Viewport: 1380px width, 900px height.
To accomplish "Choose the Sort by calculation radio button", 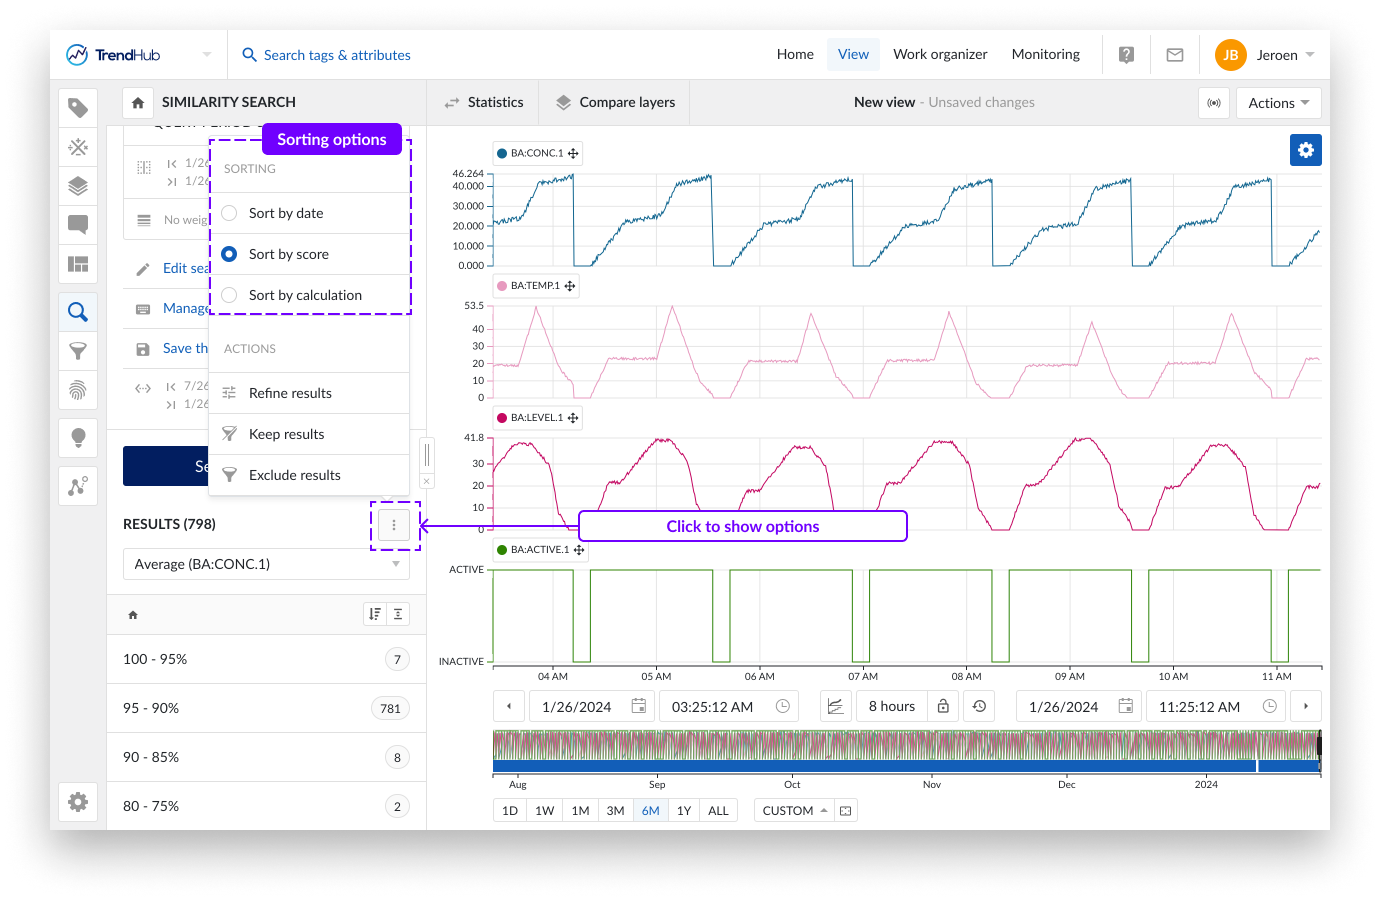I will pos(230,295).
